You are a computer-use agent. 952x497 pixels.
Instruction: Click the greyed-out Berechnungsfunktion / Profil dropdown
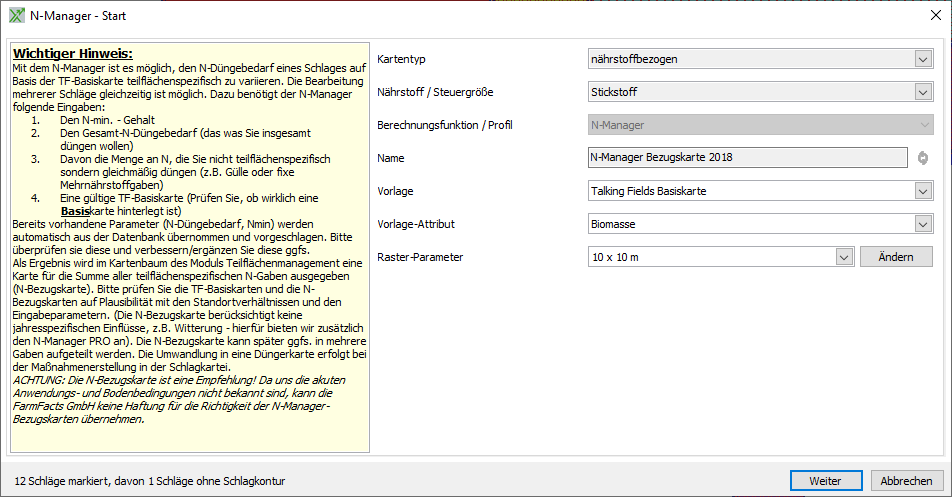pyautogui.click(x=760, y=125)
